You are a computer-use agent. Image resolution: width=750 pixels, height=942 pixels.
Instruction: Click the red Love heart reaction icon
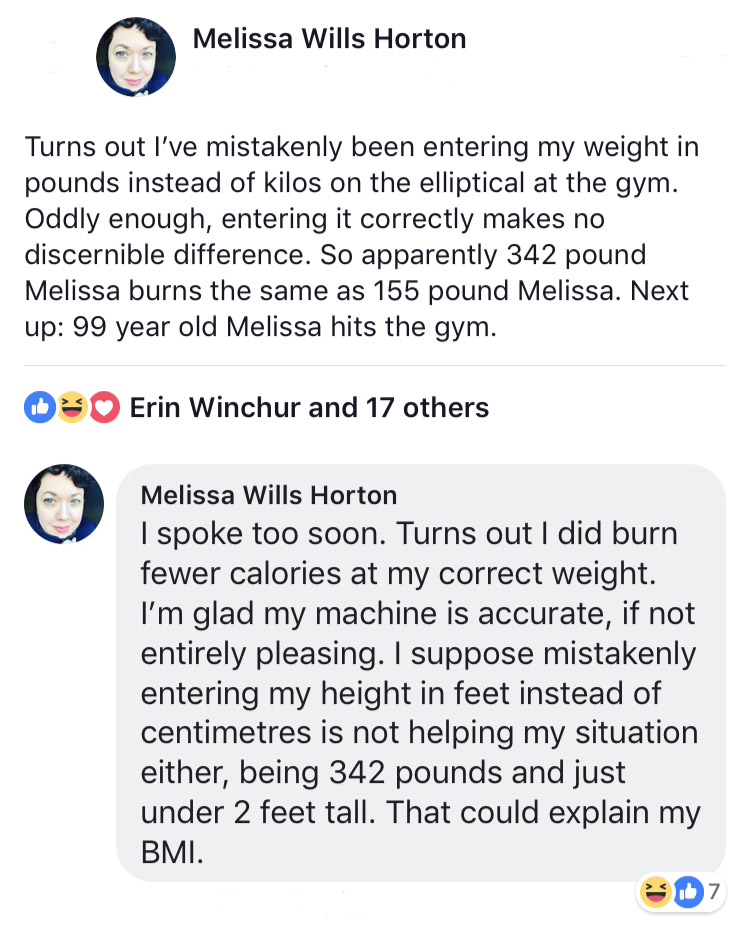pos(104,407)
